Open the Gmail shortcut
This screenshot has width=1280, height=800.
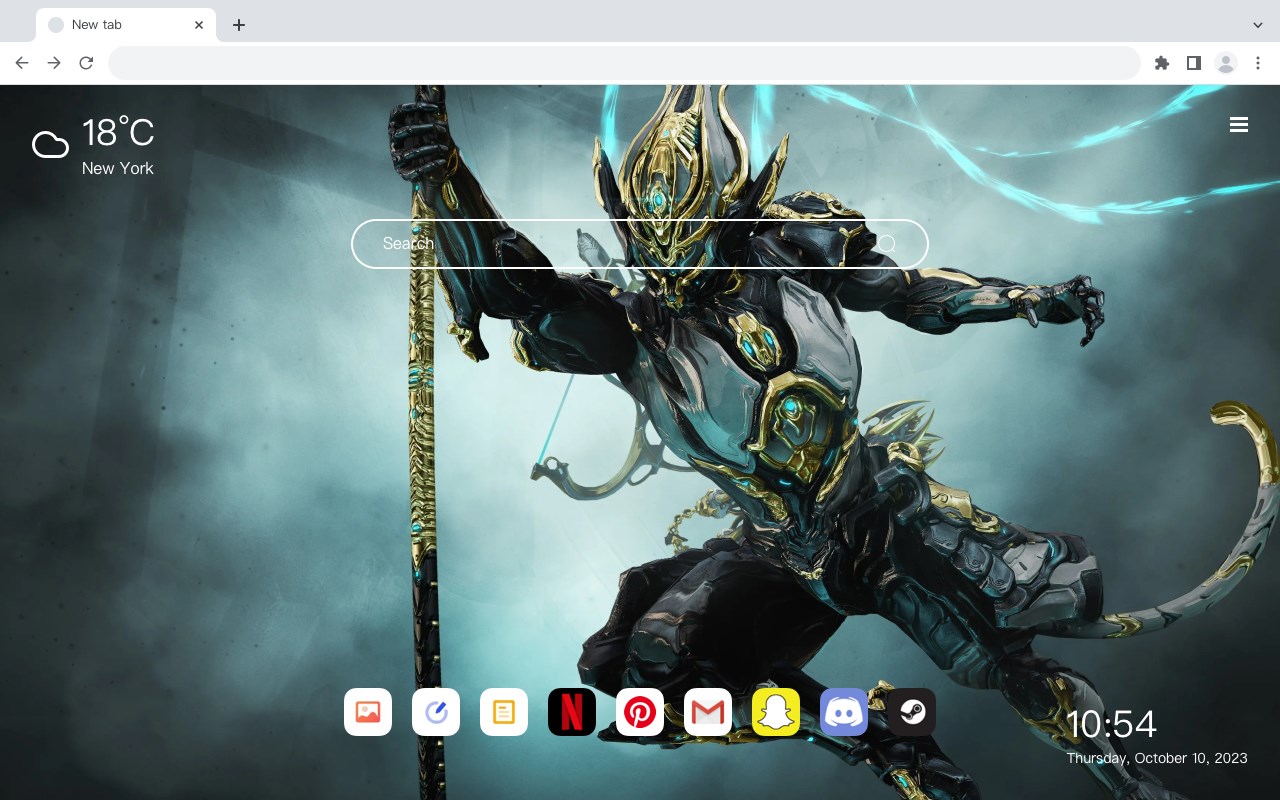pos(708,712)
